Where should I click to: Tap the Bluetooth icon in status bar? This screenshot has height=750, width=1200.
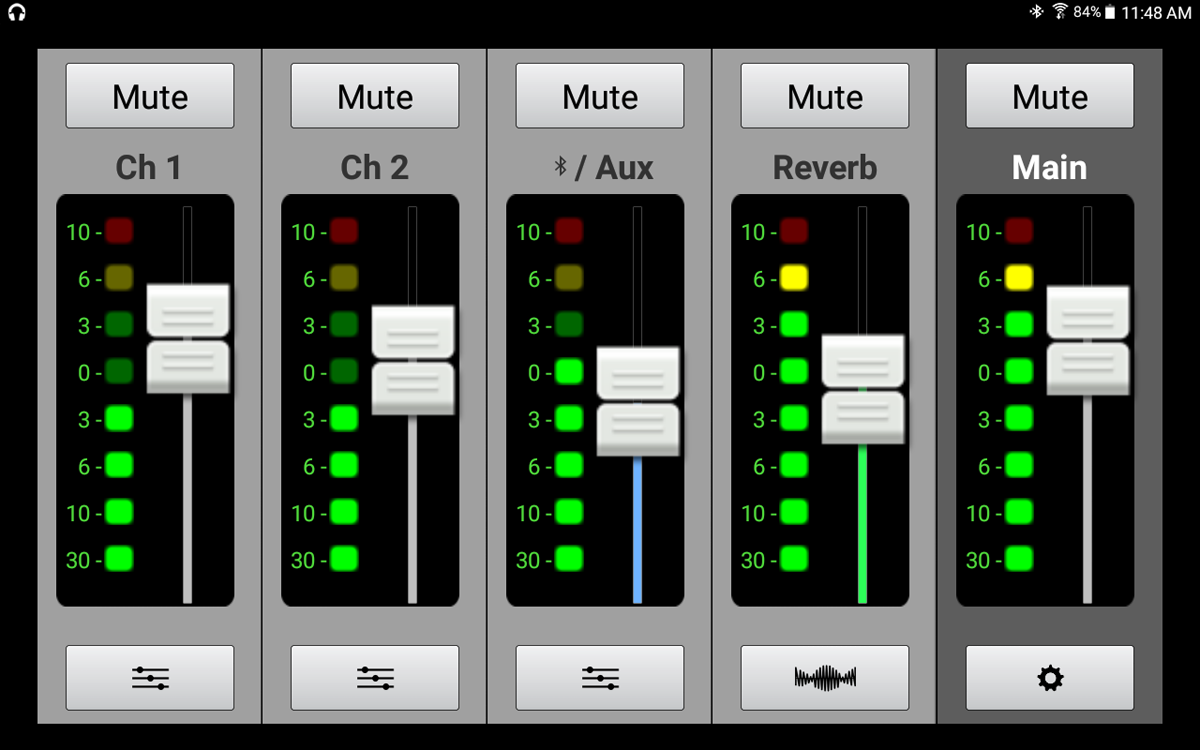click(x=1037, y=12)
